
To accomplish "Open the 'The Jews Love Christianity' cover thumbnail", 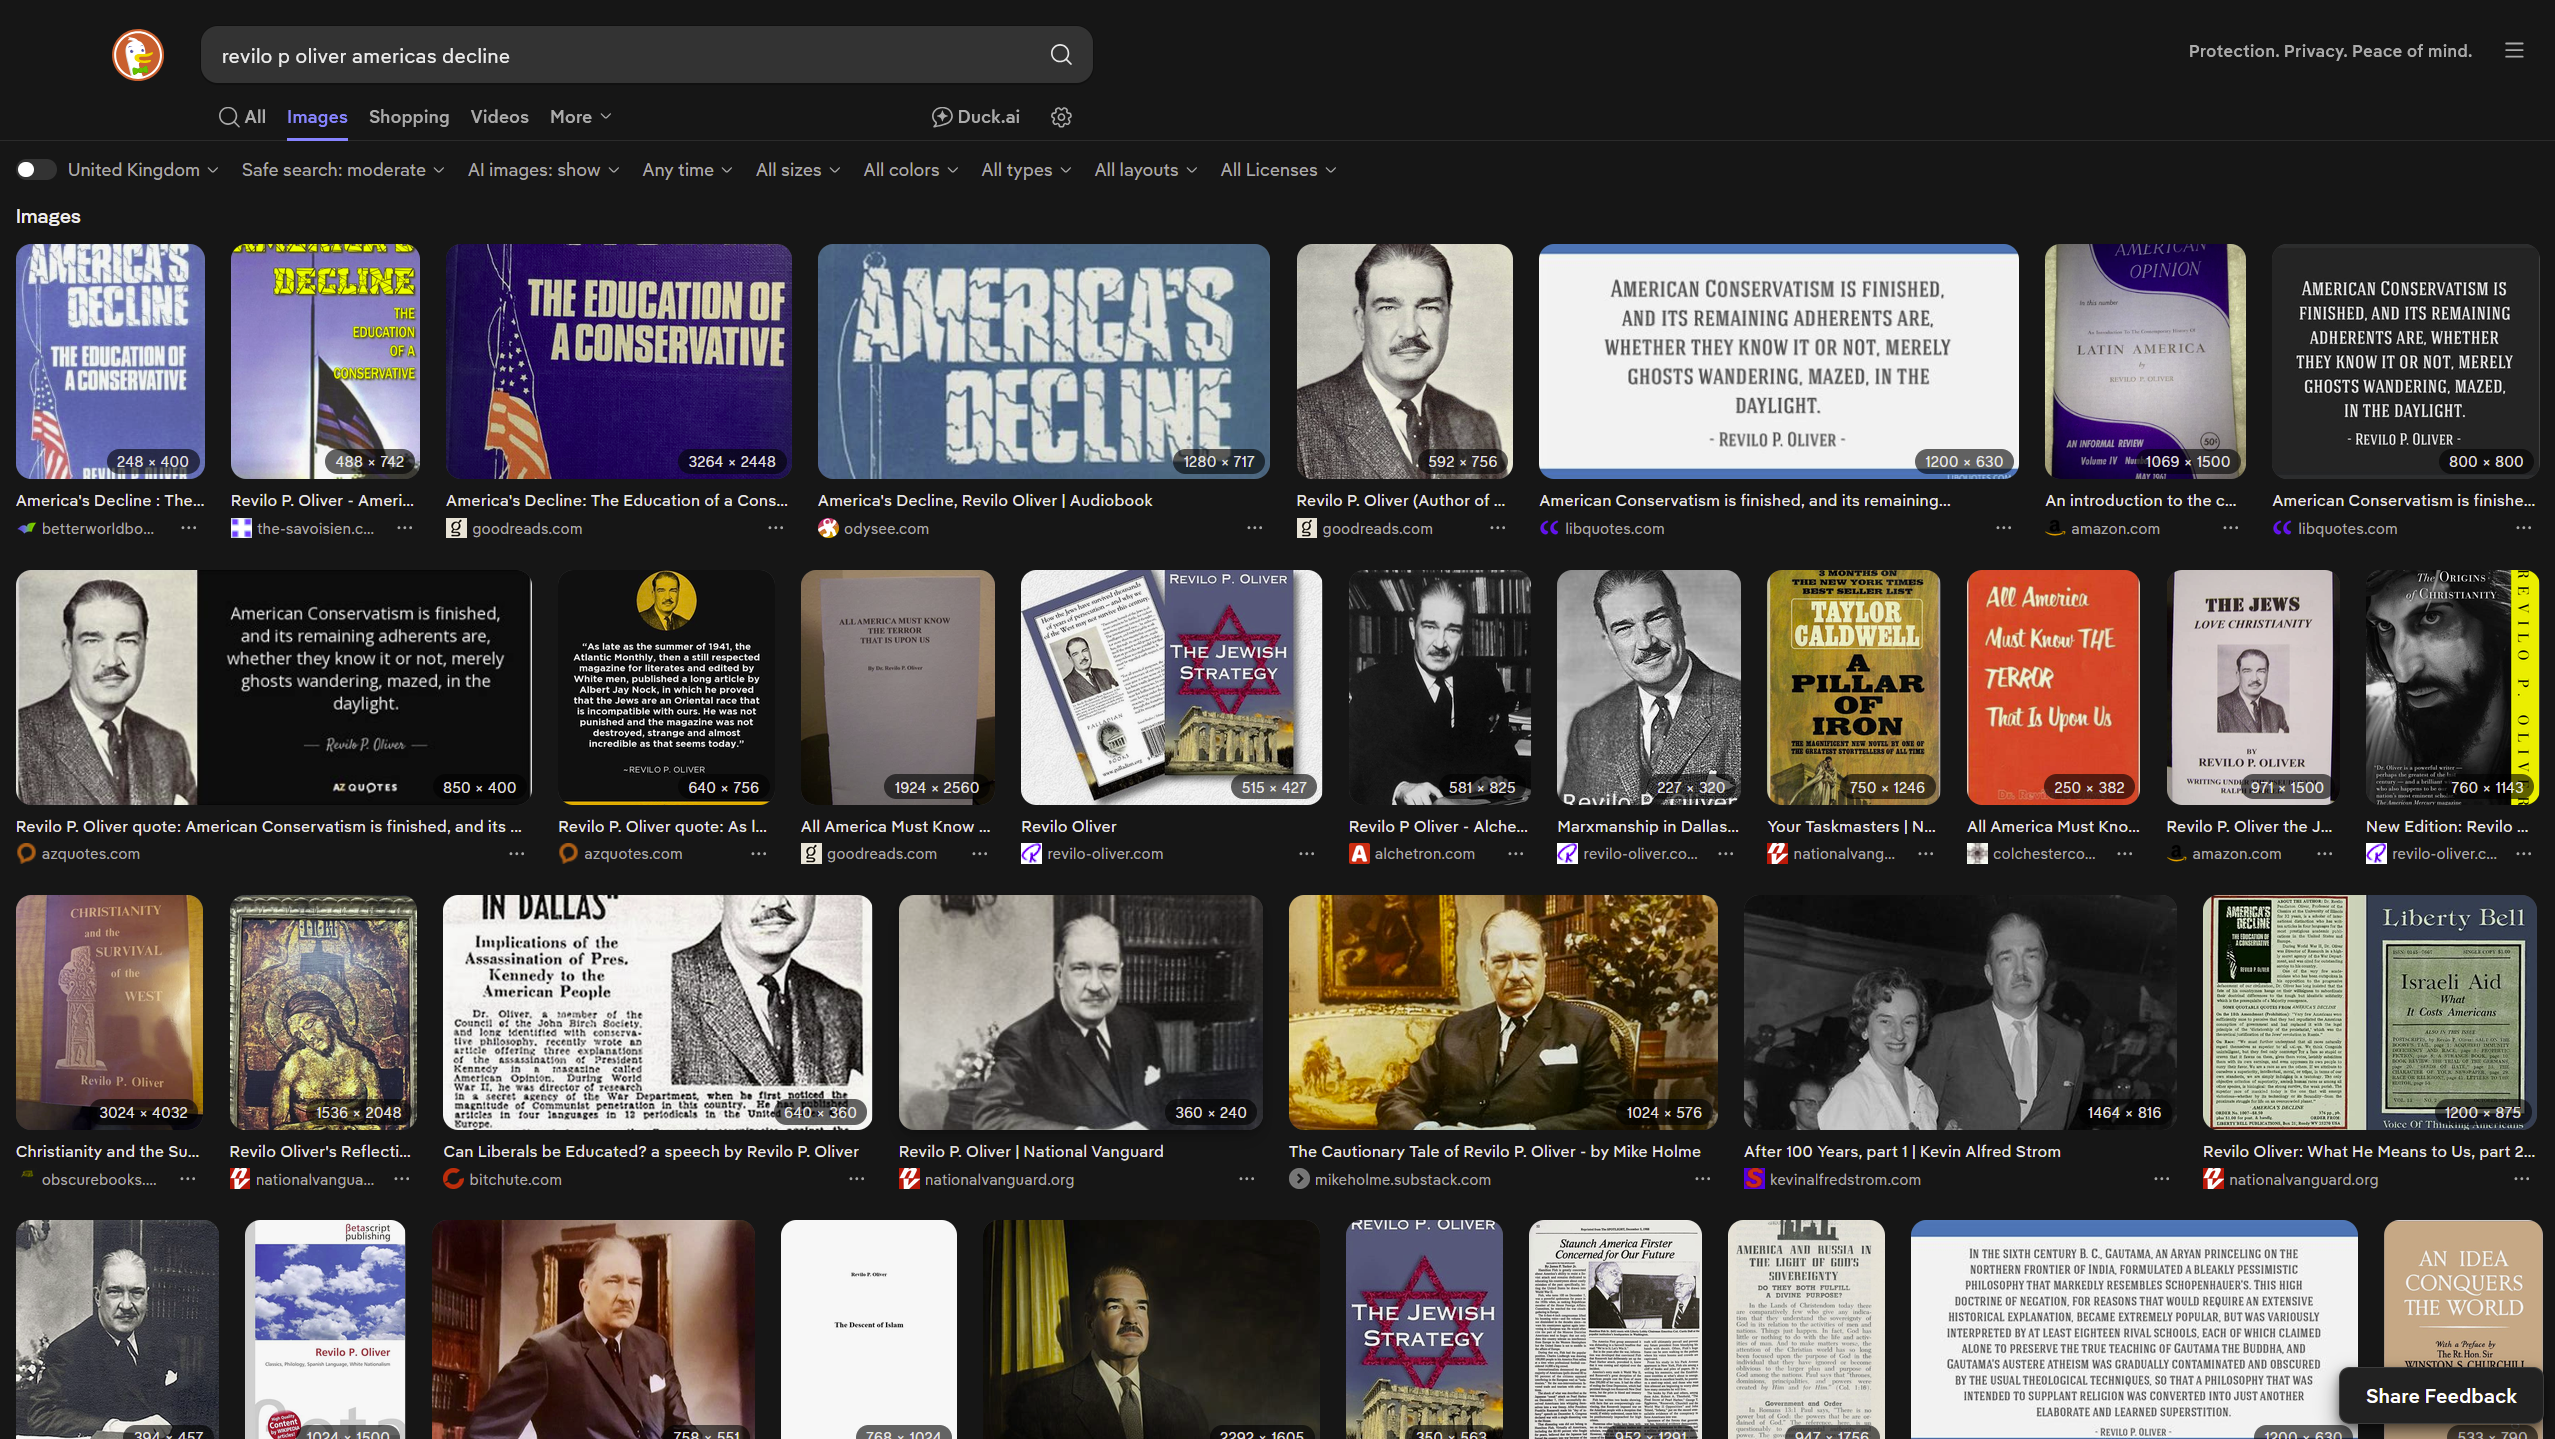I will pyautogui.click(x=2253, y=687).
